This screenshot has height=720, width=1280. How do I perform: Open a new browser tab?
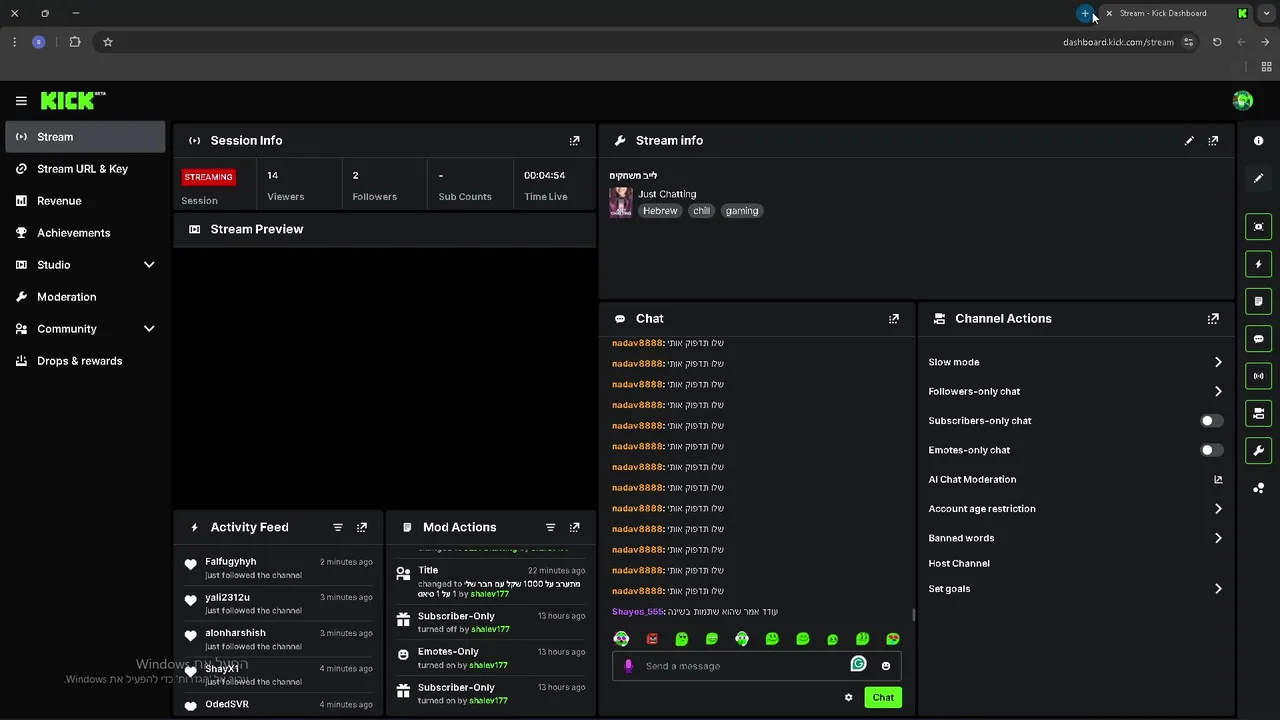(x=1085, y=13)
